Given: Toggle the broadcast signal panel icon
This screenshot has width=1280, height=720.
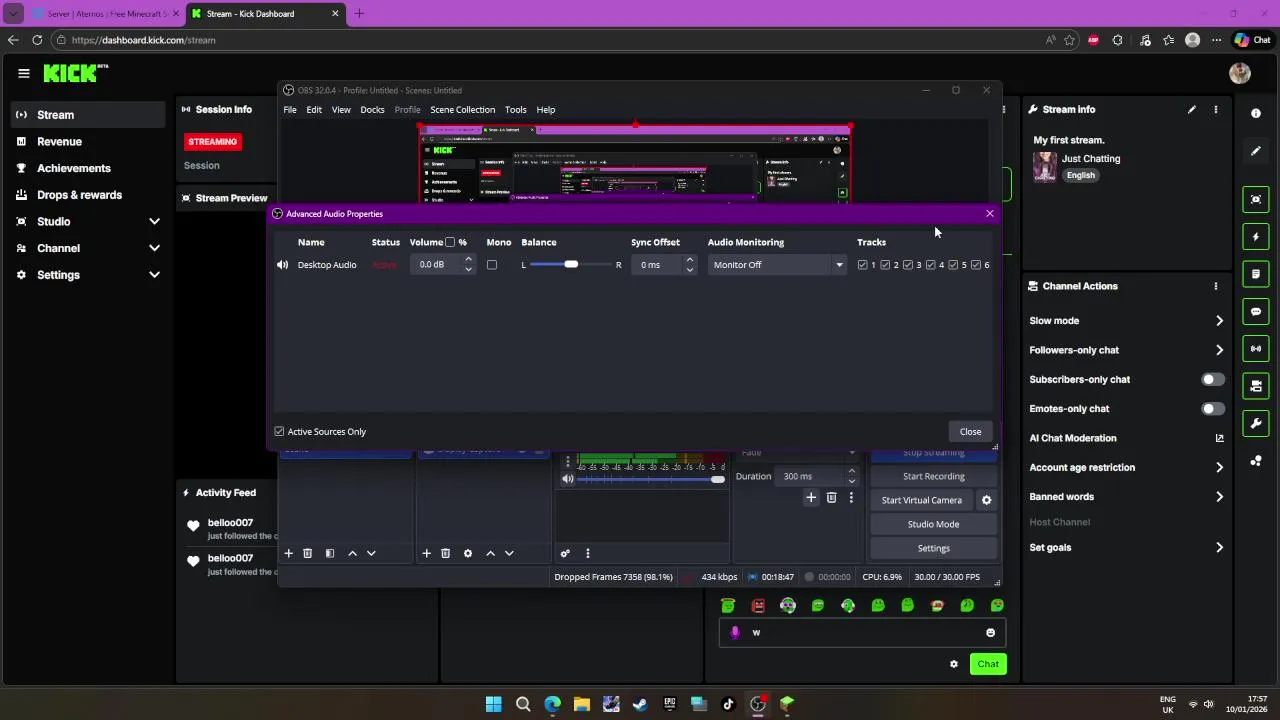Looking at the screenshot, I should pos(1256,349).
